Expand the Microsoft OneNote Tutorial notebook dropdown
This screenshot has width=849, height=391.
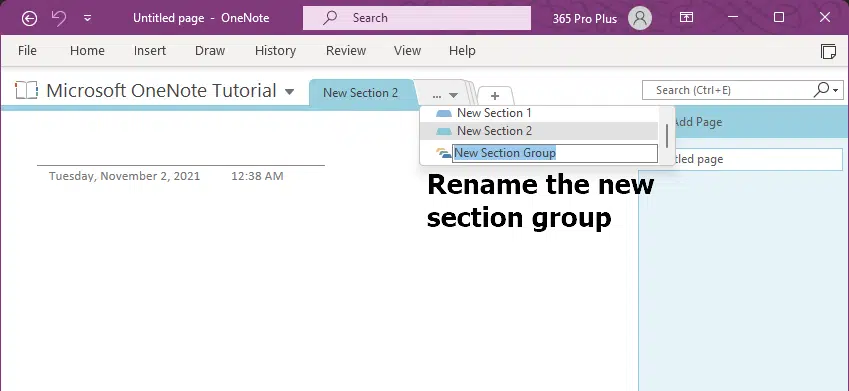[290, 92]
